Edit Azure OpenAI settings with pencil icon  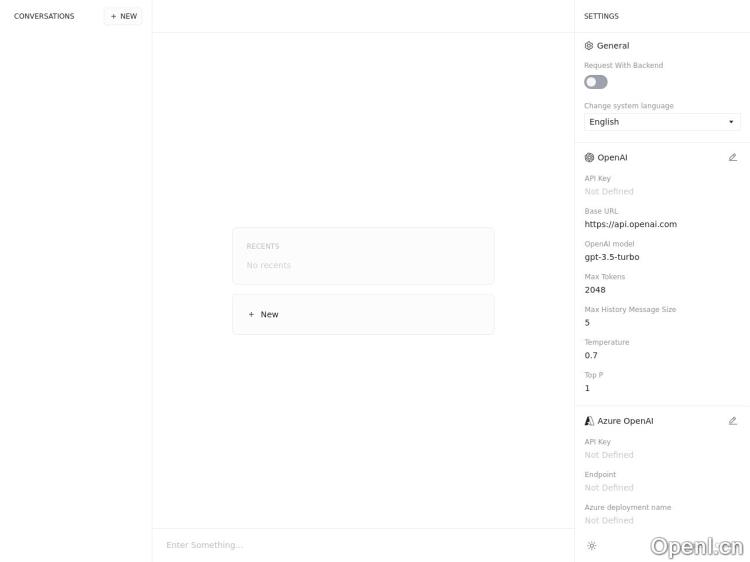(x=732, y=421)
